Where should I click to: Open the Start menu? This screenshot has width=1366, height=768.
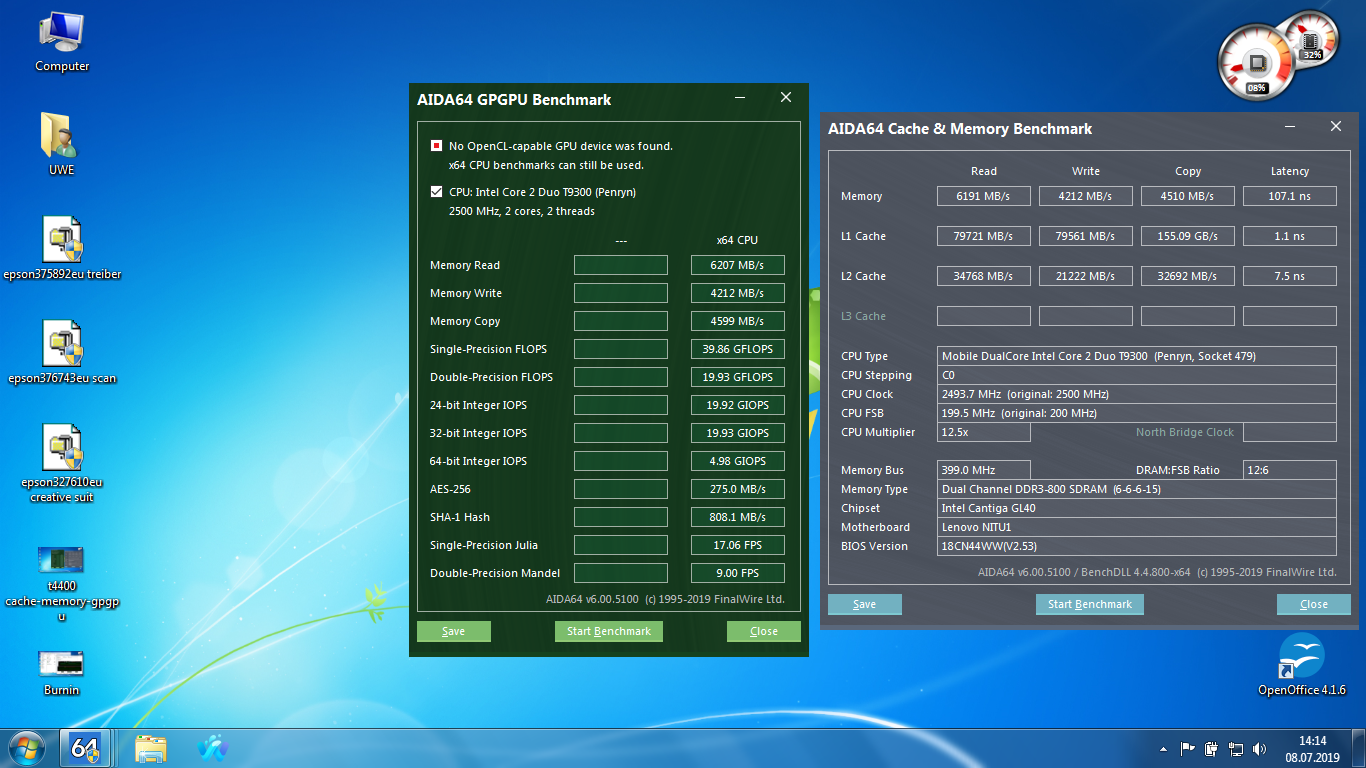[x=26, y=747]
